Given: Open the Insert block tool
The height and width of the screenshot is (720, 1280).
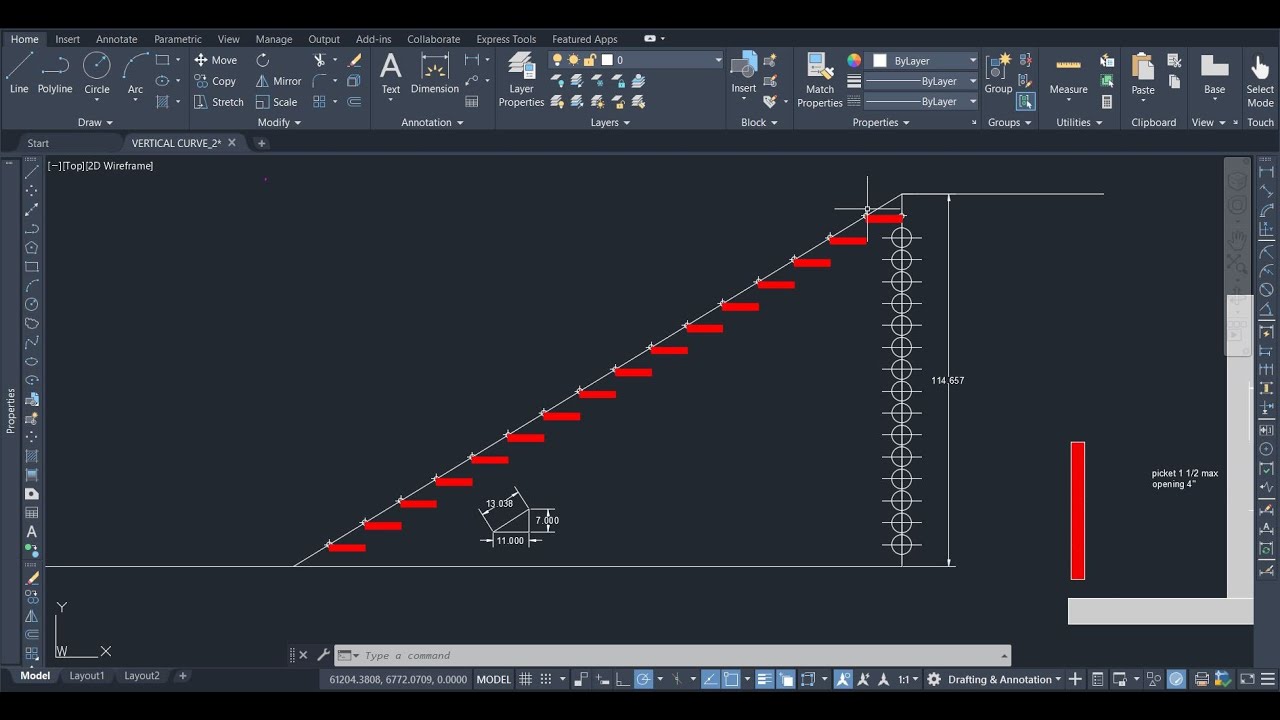Looking at the screenshot, I should 744,74.
